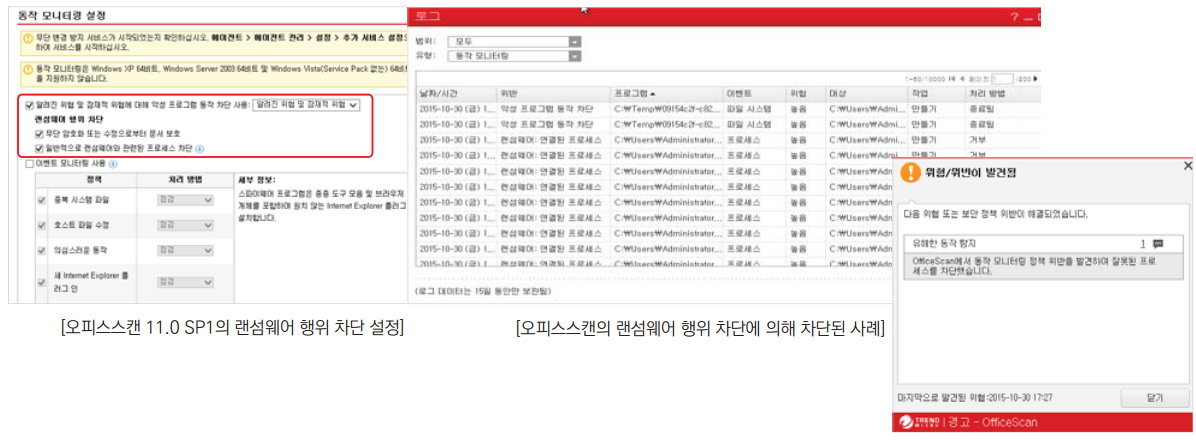The height and width of the screenshot is (447, 1196).
Task: Sort the log by 위반 column
Action: 554,94
